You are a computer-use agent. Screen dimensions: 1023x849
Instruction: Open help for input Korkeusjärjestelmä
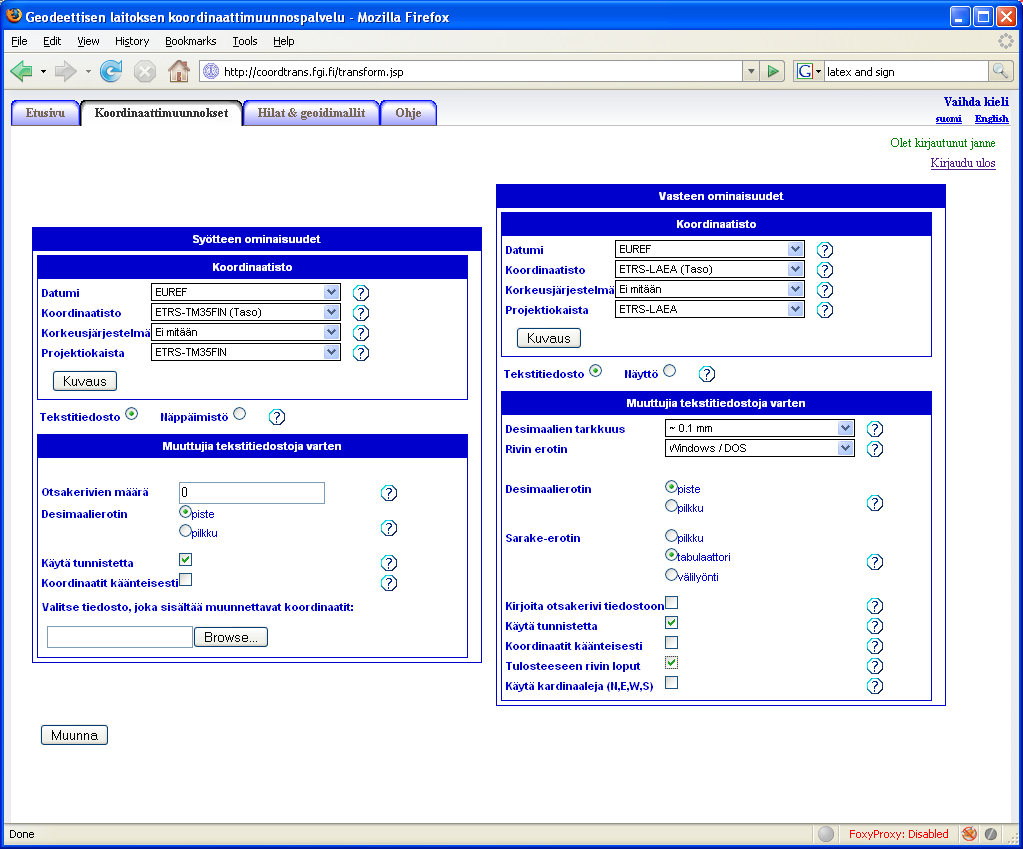[x=361, y=333]
